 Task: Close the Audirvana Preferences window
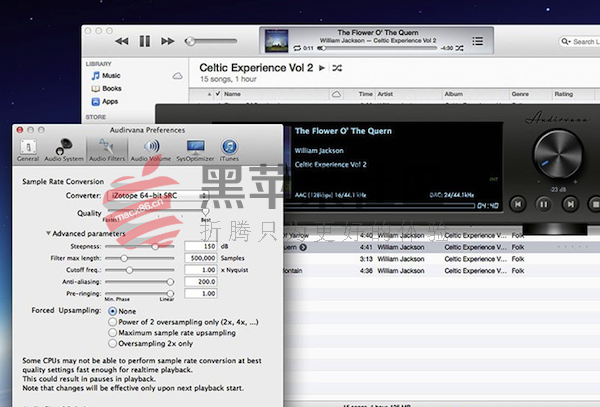tap(20, 130)
